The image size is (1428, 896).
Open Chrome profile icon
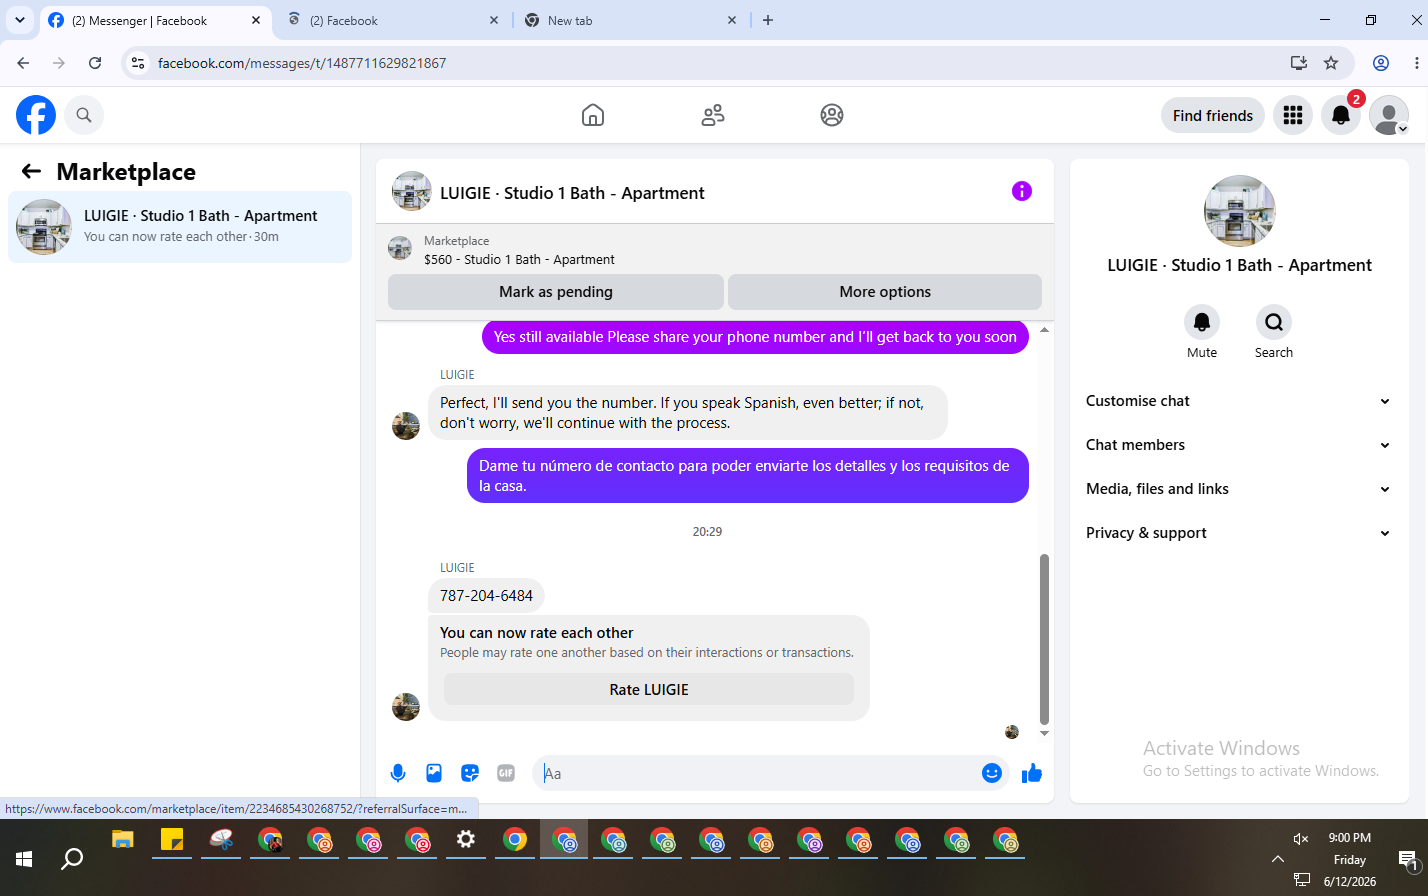coord(1381,63)
